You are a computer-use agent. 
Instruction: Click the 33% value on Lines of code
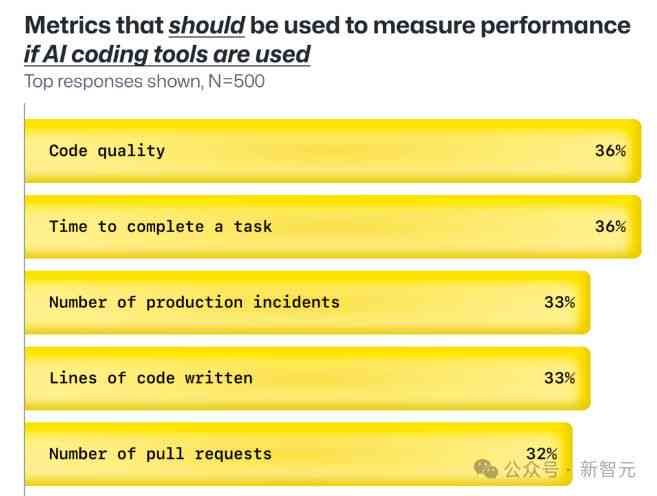pos(560,378)
